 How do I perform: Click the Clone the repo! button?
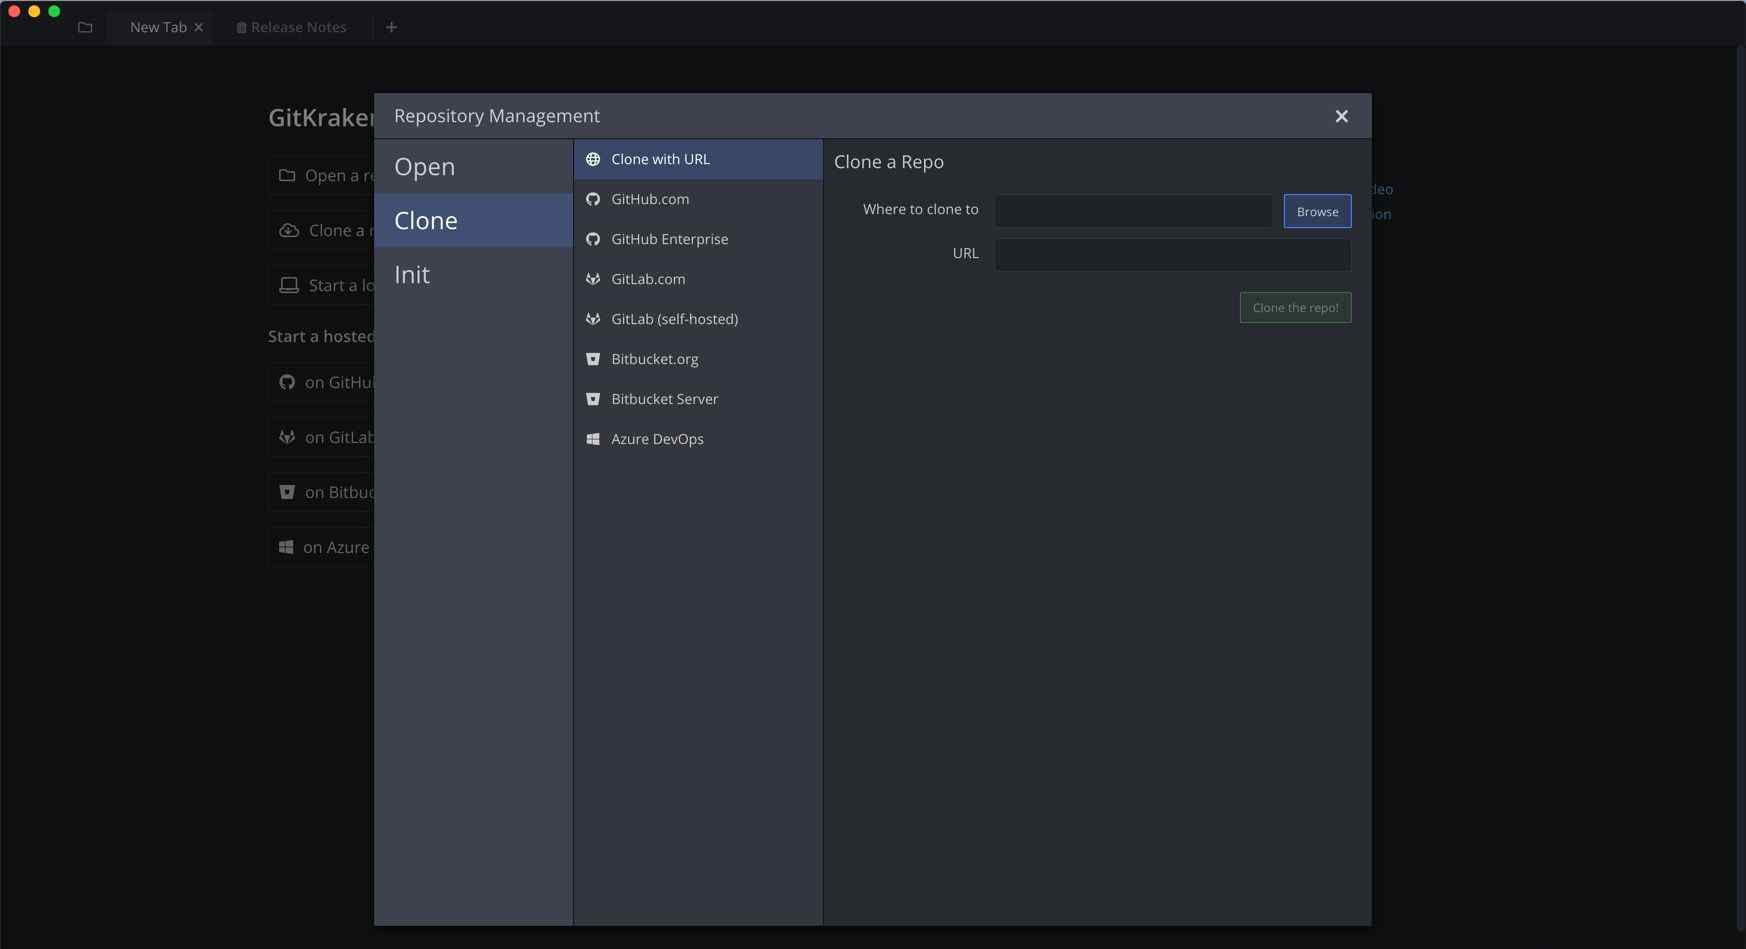click(1295, 307)
